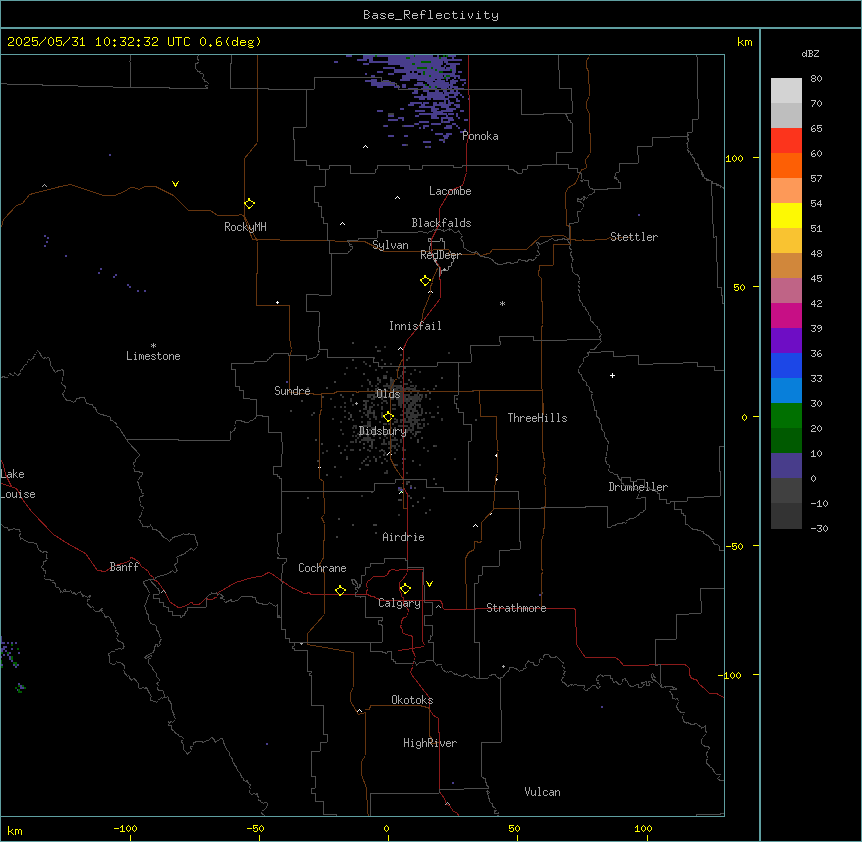Image resolution: width=862 pixels, height=842 pixels.
Task: Pick the yellow 54 dBZ legend swatch
Action: (x=786, y=215)
